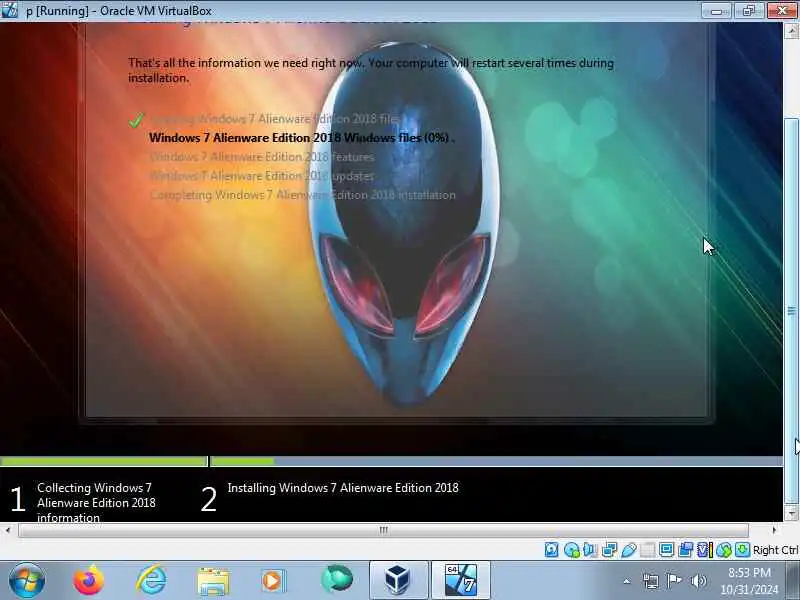800x600 pixels.
Task: Click the display settings indicator
Action: 666,549
